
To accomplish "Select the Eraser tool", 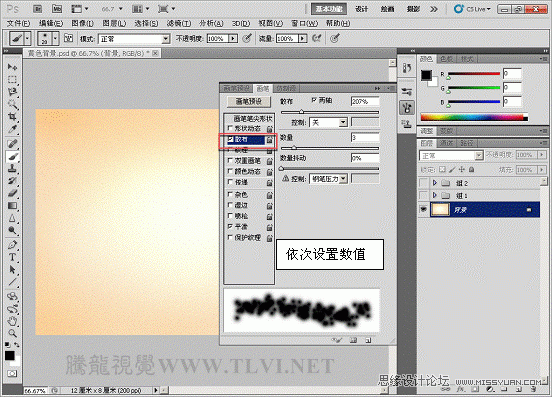I will [x=12, y=193].
